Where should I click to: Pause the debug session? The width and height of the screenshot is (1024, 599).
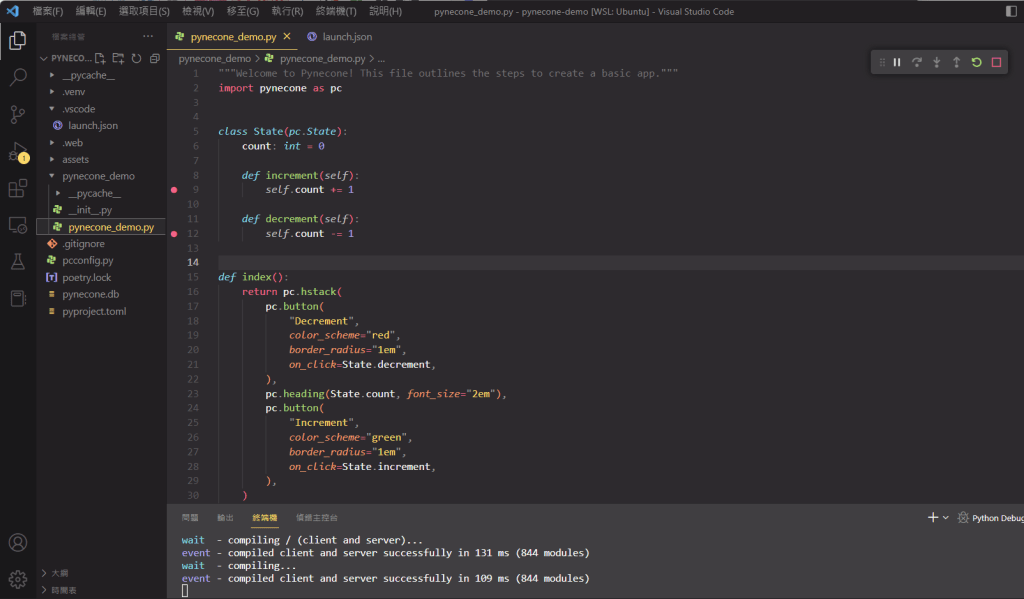(897, 62)
